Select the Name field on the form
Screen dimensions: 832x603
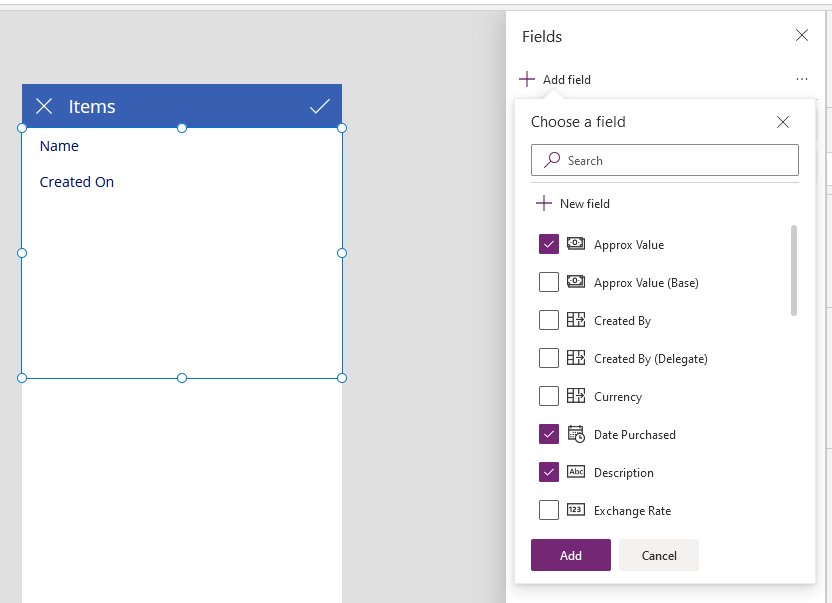tap(59, 146)
